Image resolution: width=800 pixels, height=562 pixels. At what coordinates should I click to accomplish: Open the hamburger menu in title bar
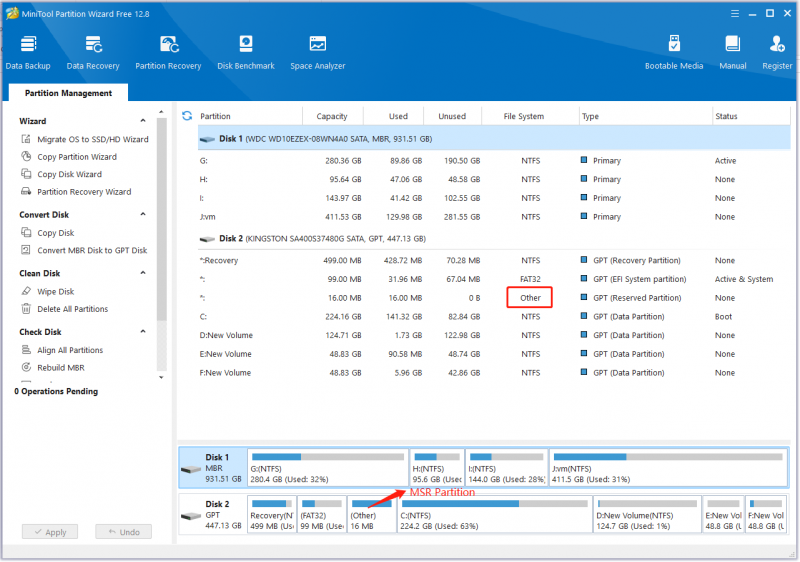[735, 14]
